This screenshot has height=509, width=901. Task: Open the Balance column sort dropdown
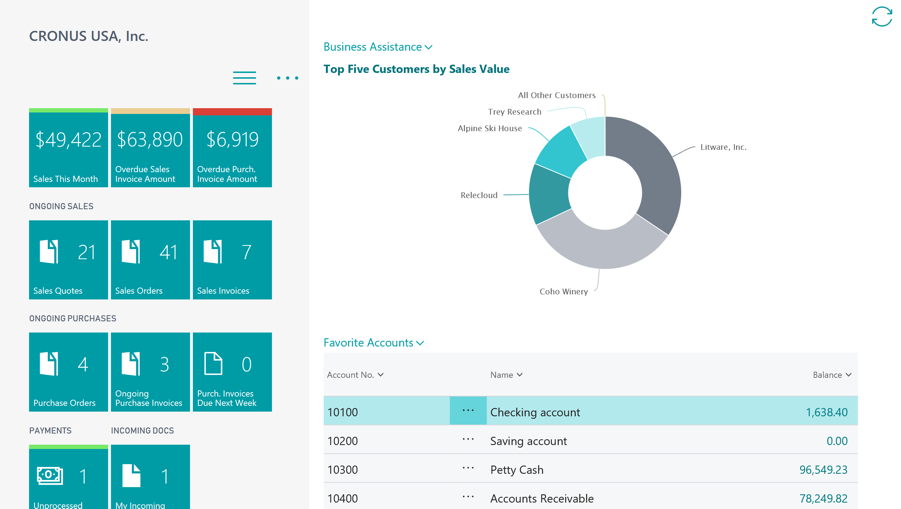[x=831, y=375]
